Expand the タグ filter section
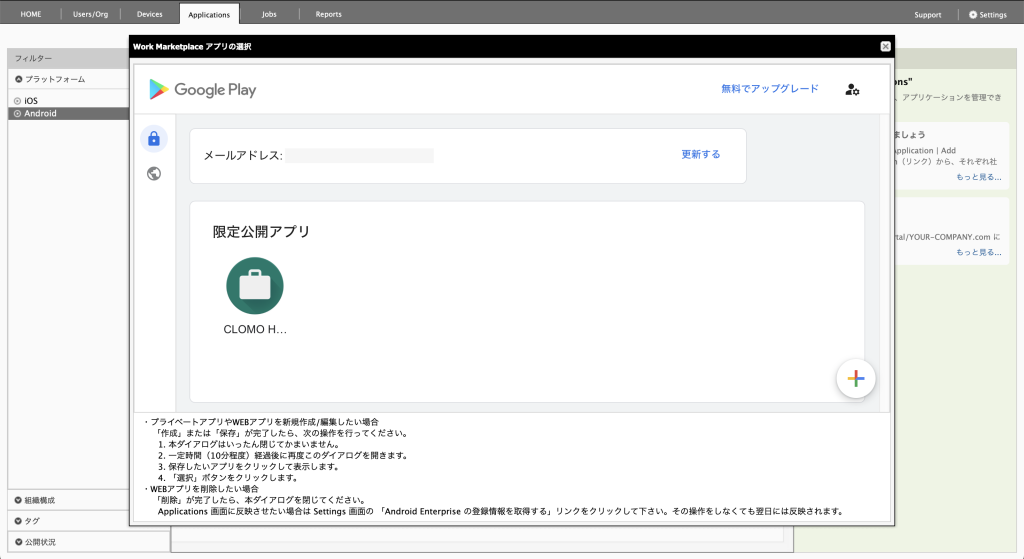1024x559 pixels. [x=19, y=520]
